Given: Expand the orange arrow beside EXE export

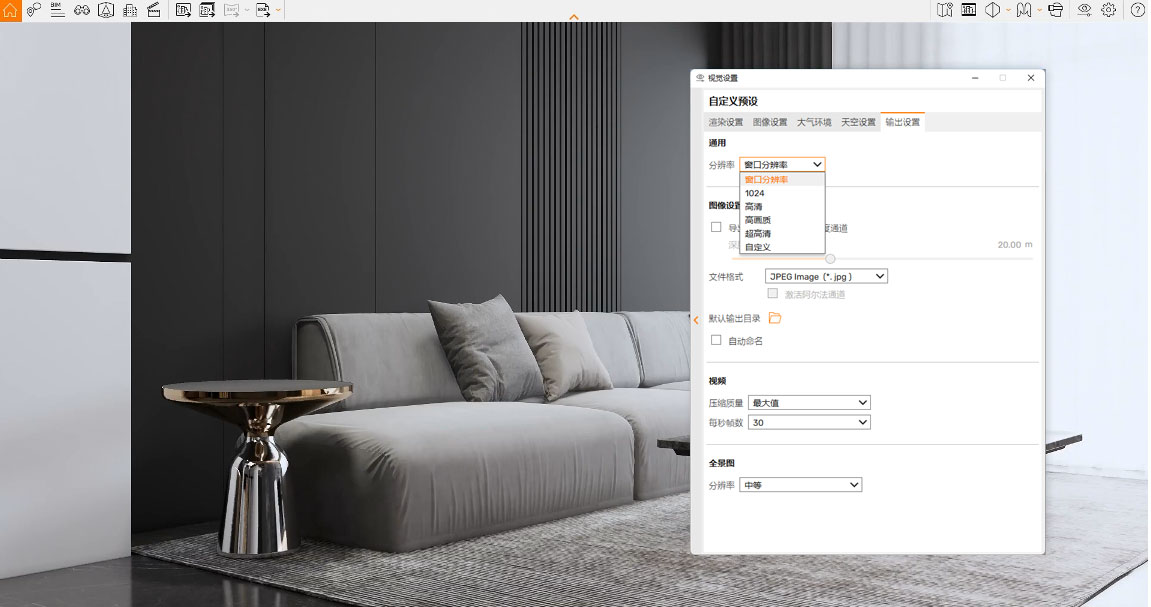Looking at the screenshot, I should tap(278, 10).
